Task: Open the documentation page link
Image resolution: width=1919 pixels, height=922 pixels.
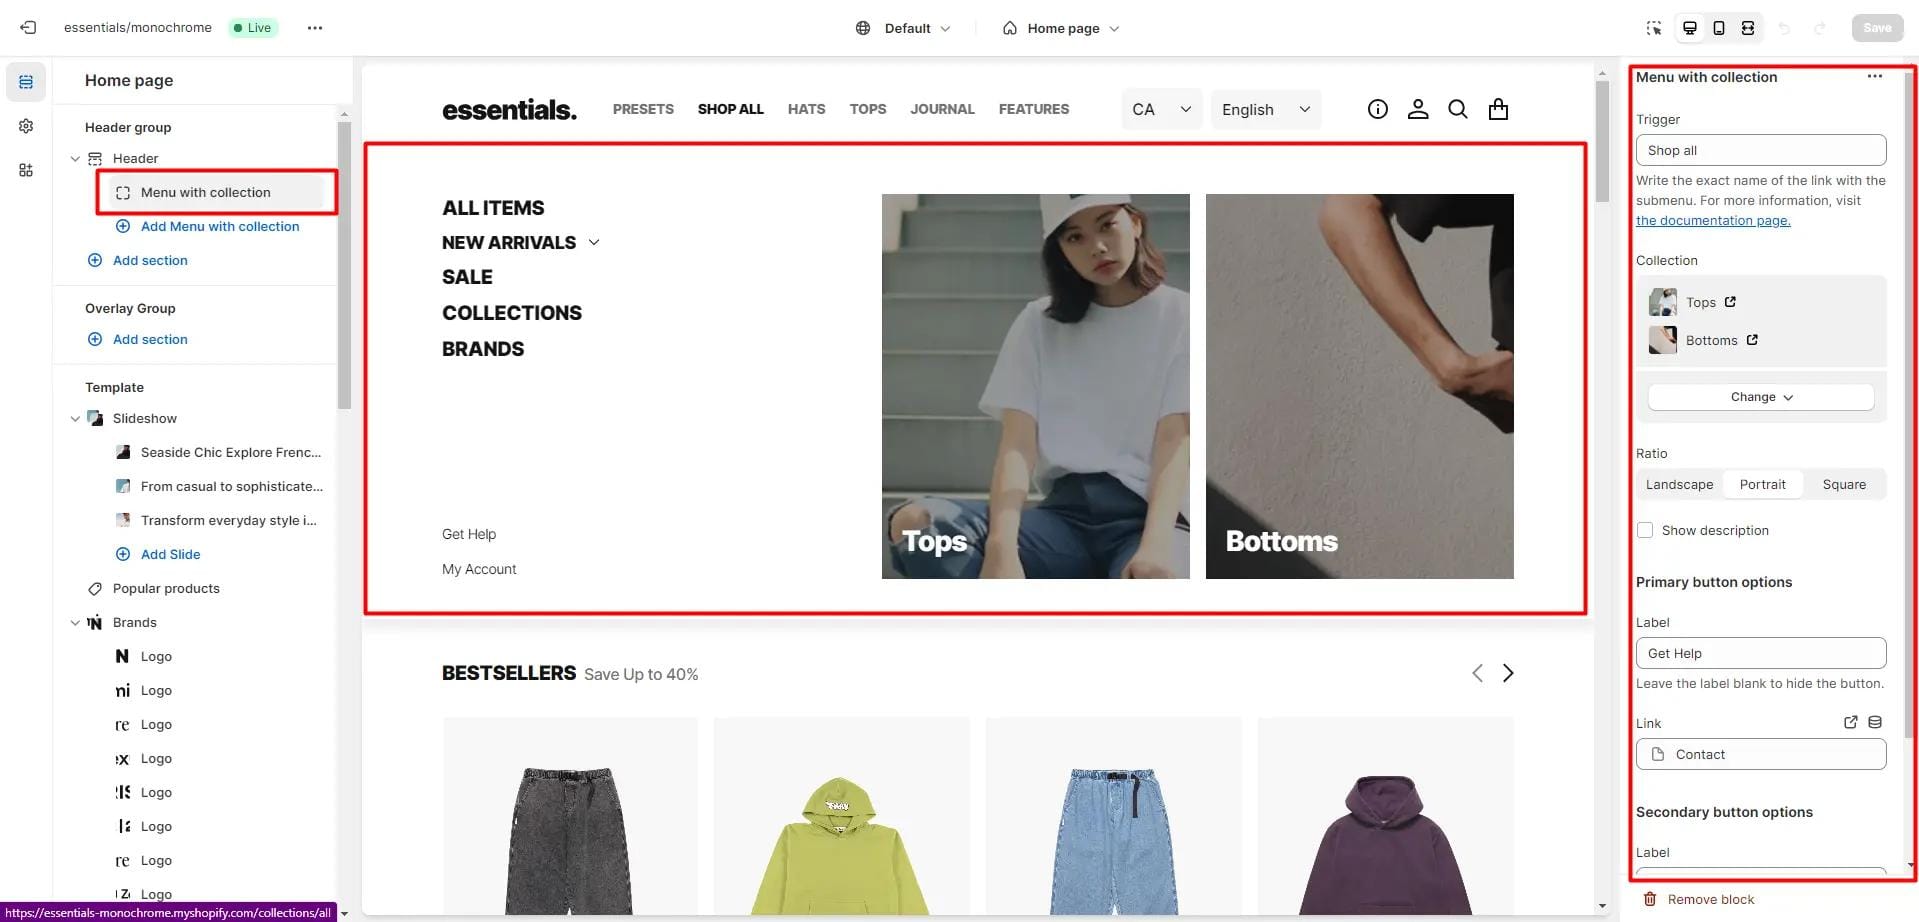Action: tap(1713, 220)
